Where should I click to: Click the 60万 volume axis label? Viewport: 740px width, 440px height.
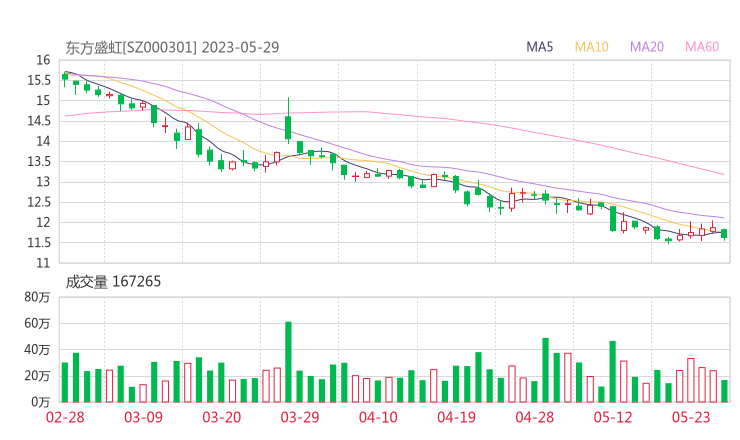(37, 323)
